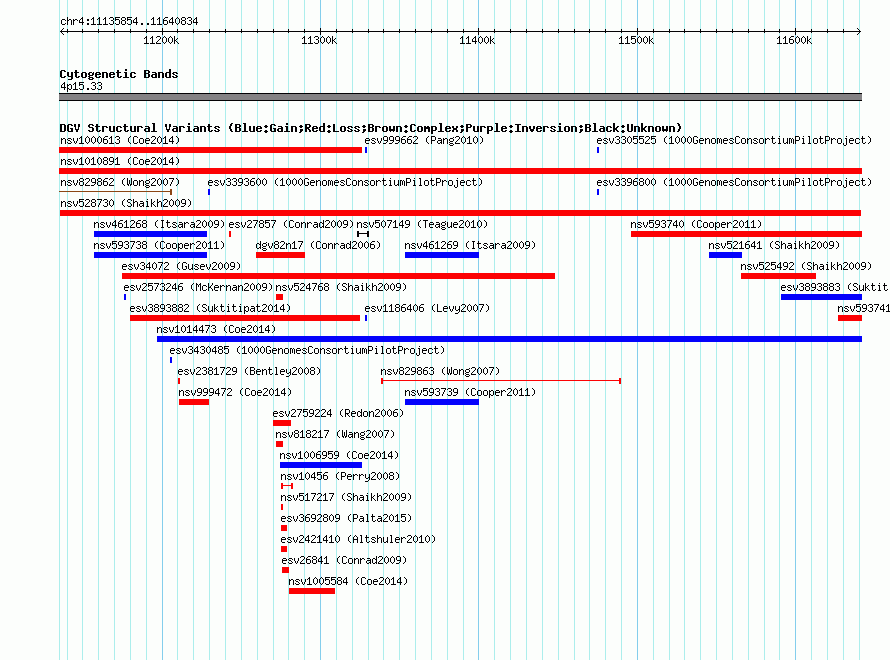Click the ruler's right arrow end
Screen dimensions: 890x660
point(859,31)
